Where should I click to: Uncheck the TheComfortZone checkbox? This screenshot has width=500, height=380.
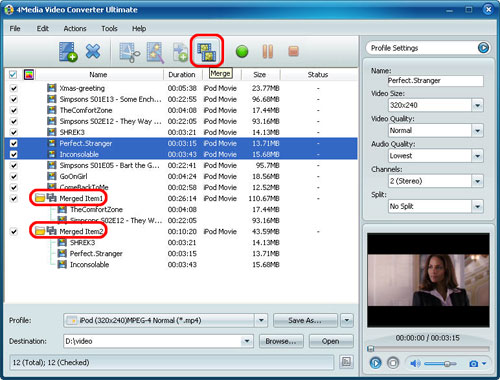click(x=14, y=110)
